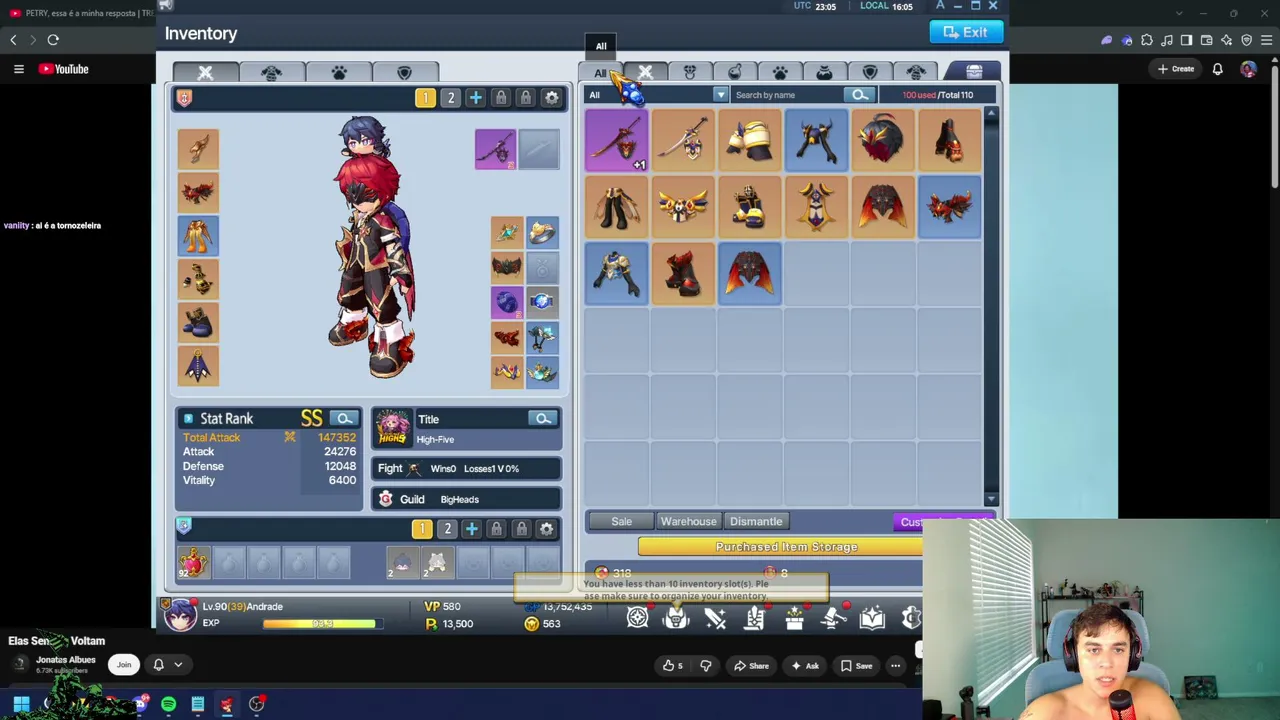Click the second locked equipment preset slot

pyautogui.click(x=525, y=97)
